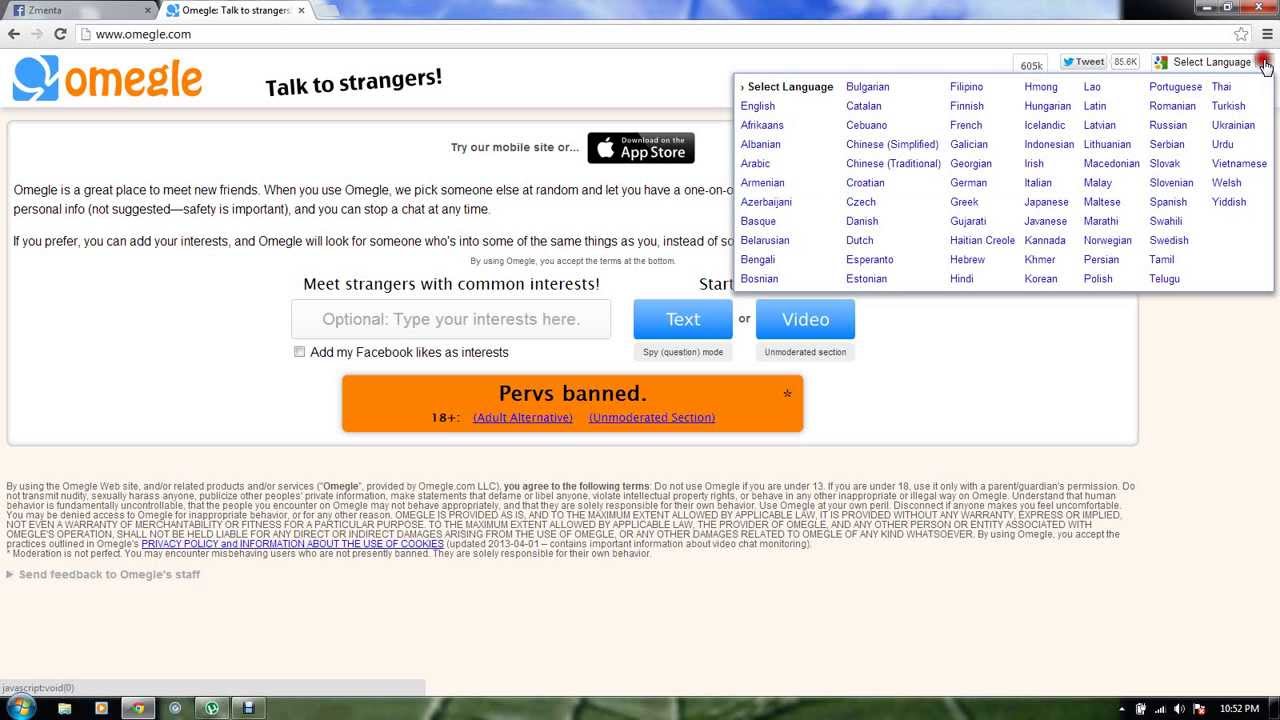1280x720 pixels.
Task: Choose Filipino language
Action: 966,87
